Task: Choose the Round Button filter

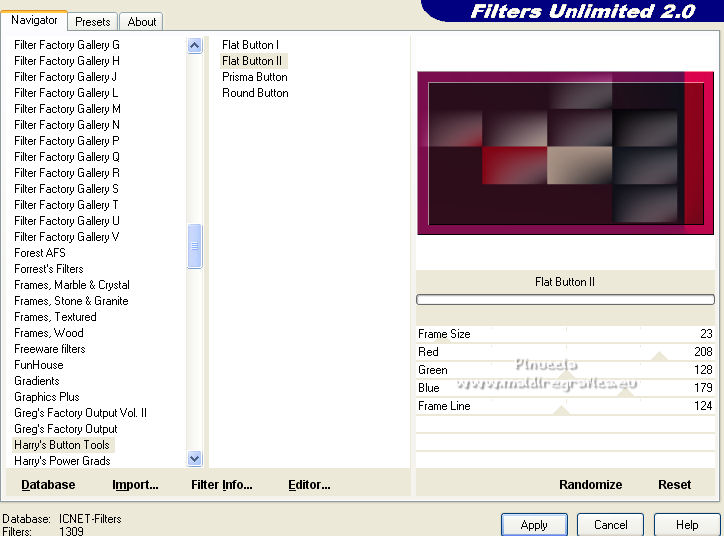Action: click(x=255, y=93)
